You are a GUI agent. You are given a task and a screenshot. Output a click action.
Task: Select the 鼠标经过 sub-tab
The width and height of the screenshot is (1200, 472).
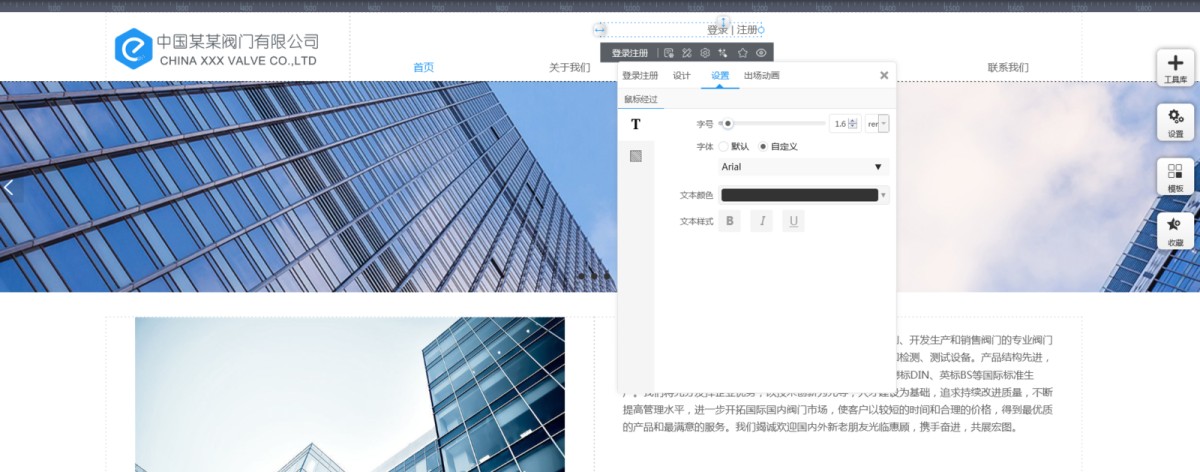(x=641, y=99)
